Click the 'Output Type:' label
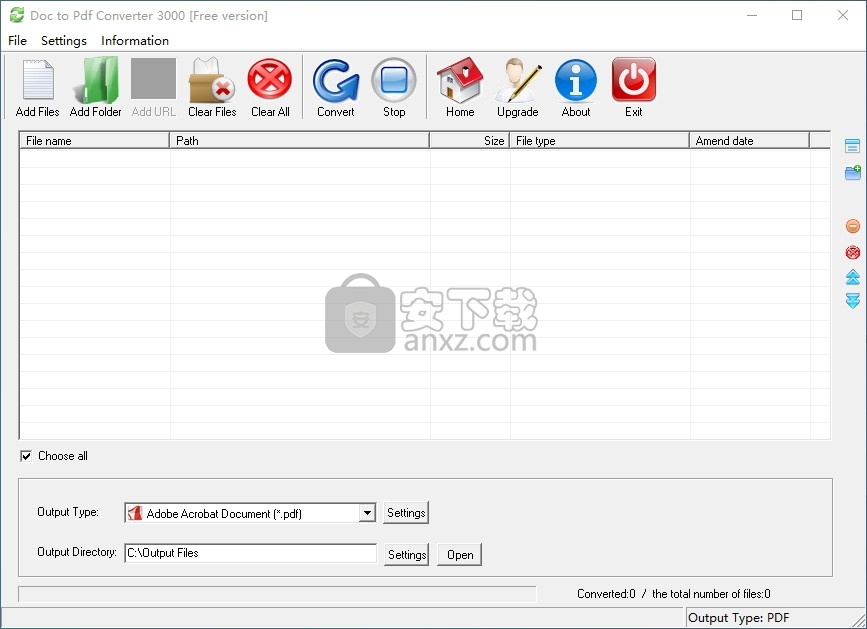The image size is (867, 629). pyautogui.click(x=67, y=512)
